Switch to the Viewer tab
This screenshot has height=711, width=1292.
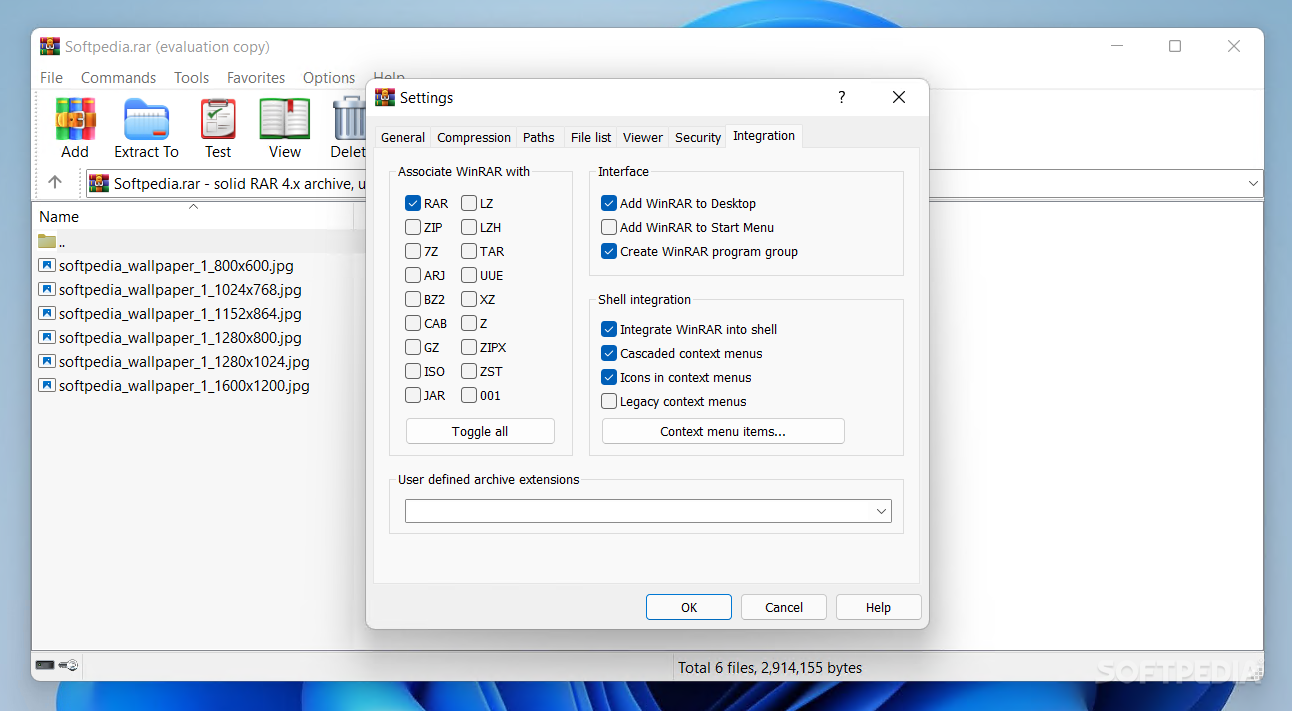point(642,137)
